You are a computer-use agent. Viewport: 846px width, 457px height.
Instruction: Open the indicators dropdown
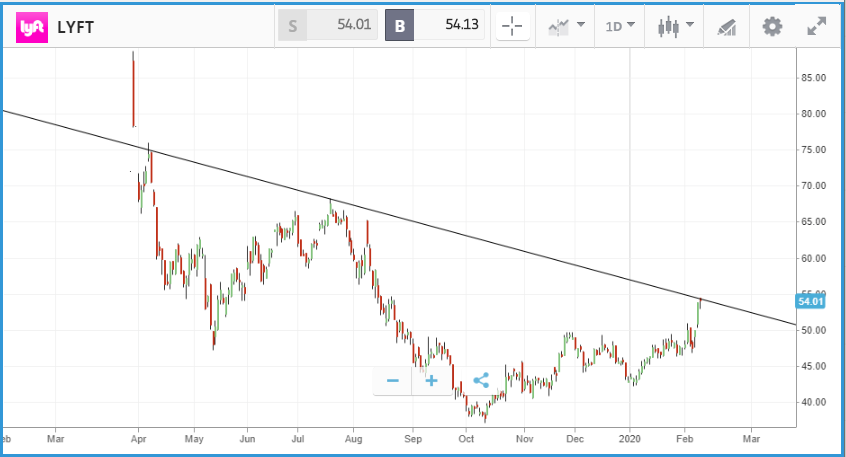click(x=566, y=27)
